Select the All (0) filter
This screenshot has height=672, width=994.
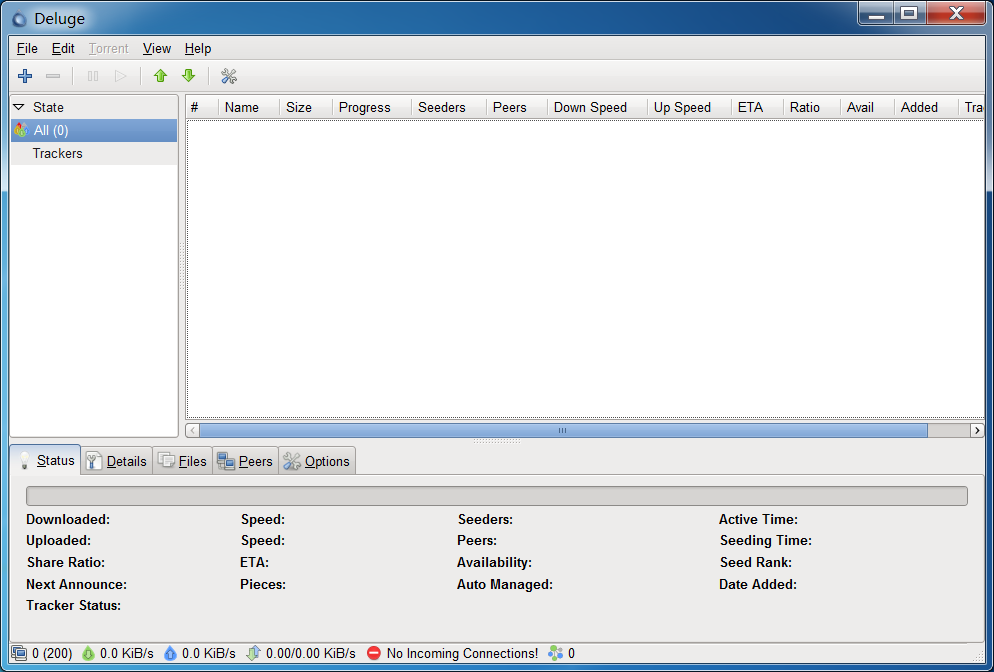click(x=50, y=130)
